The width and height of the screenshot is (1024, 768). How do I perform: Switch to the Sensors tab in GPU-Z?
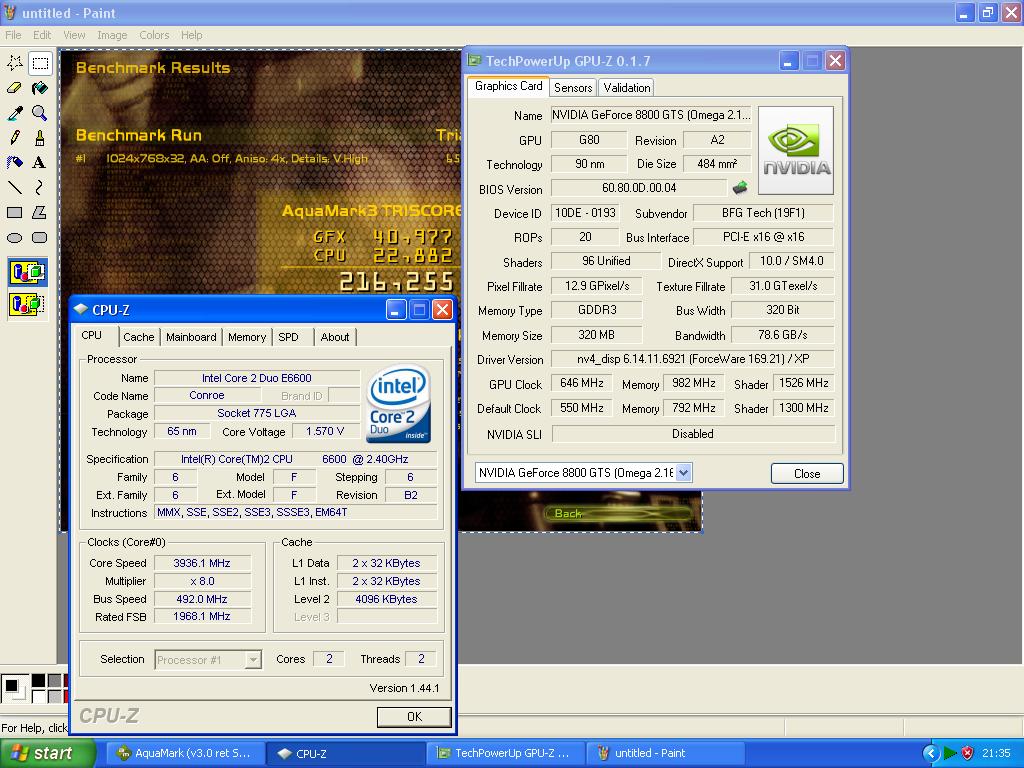[573, 88]
